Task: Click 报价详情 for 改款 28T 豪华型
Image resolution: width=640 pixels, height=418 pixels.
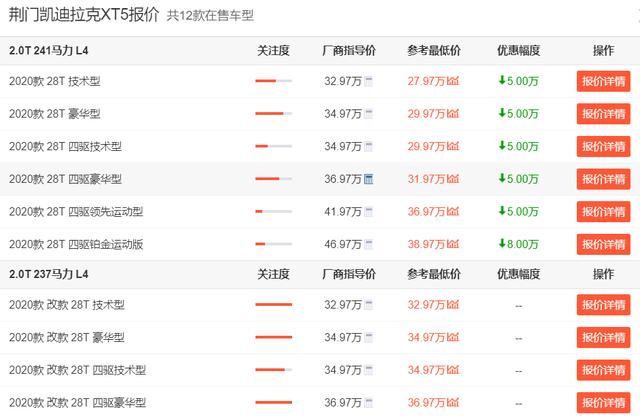Action: click(603, 338)
